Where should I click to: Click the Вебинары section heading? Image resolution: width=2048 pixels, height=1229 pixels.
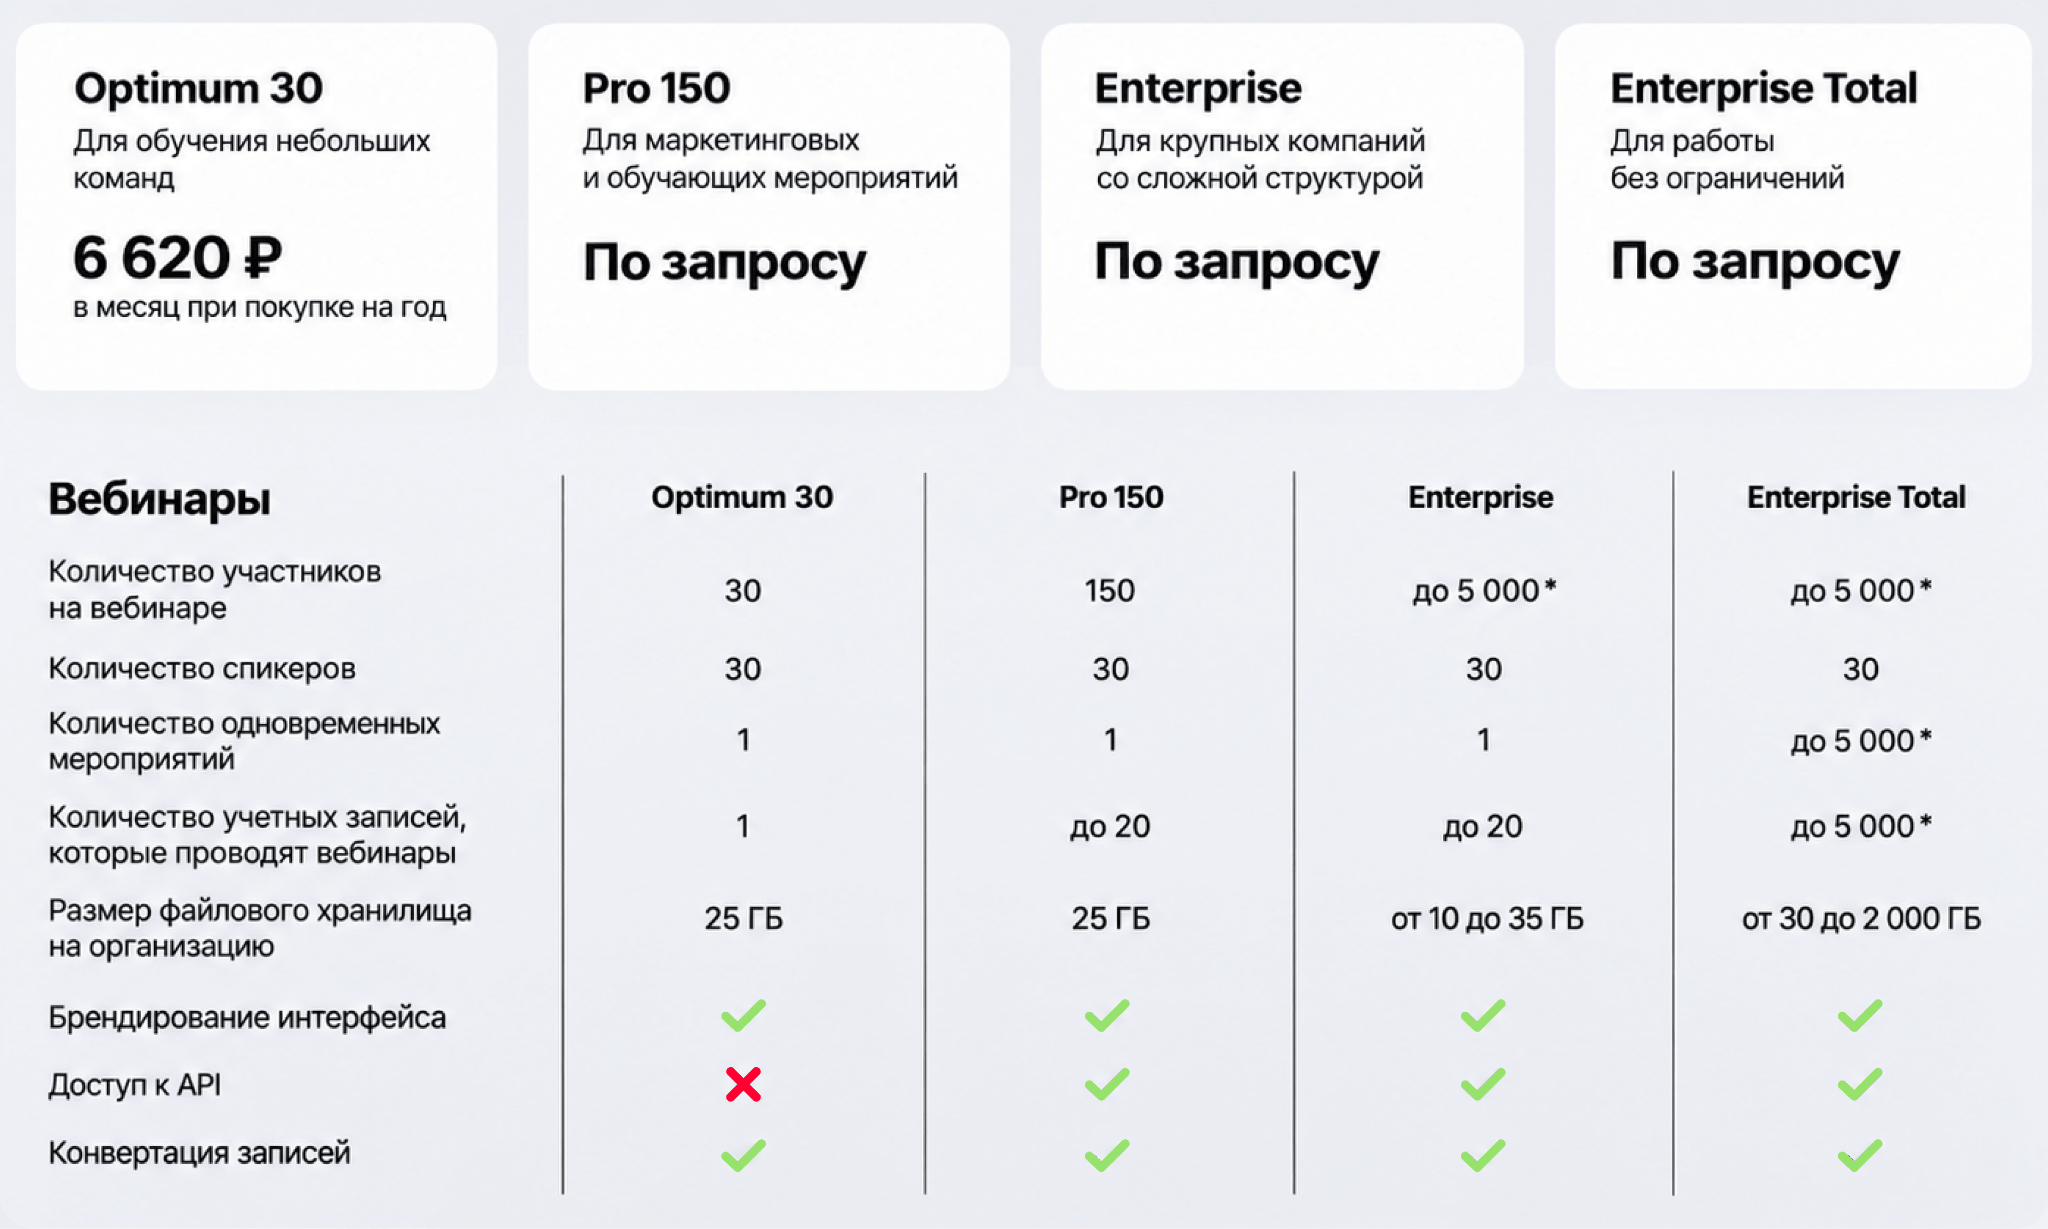click(x=160, y=498)
